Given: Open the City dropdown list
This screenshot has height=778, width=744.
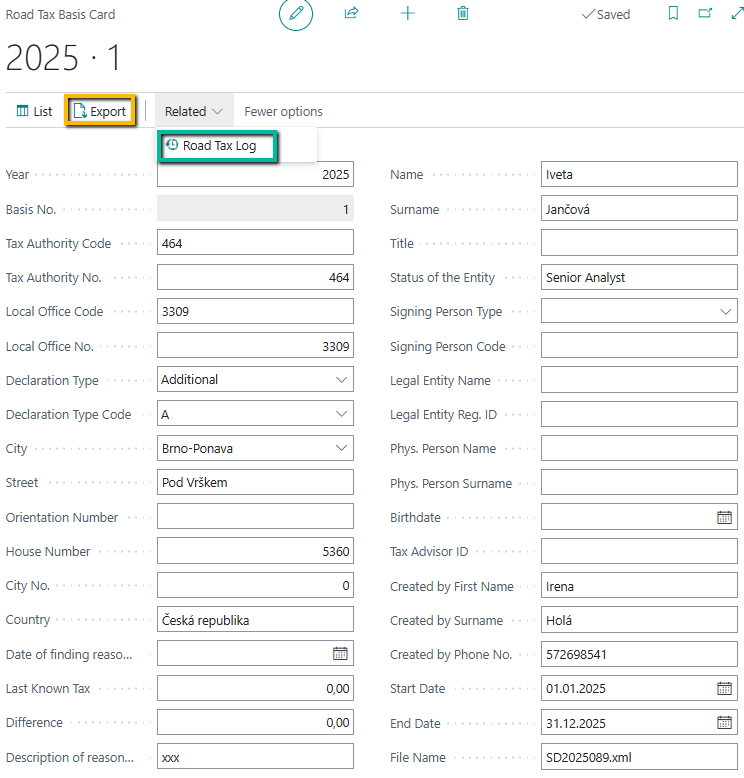Looking at the screenshot, I should [341, 448].
